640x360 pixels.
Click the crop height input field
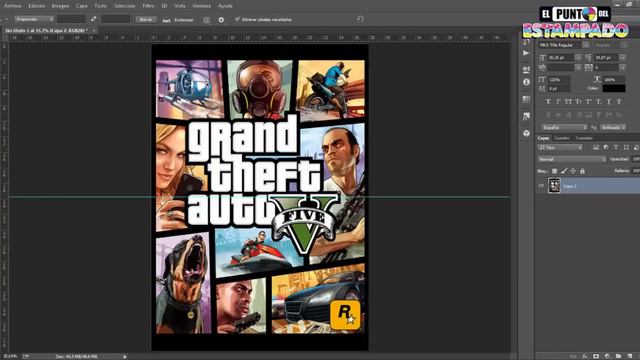coord(116,19)
